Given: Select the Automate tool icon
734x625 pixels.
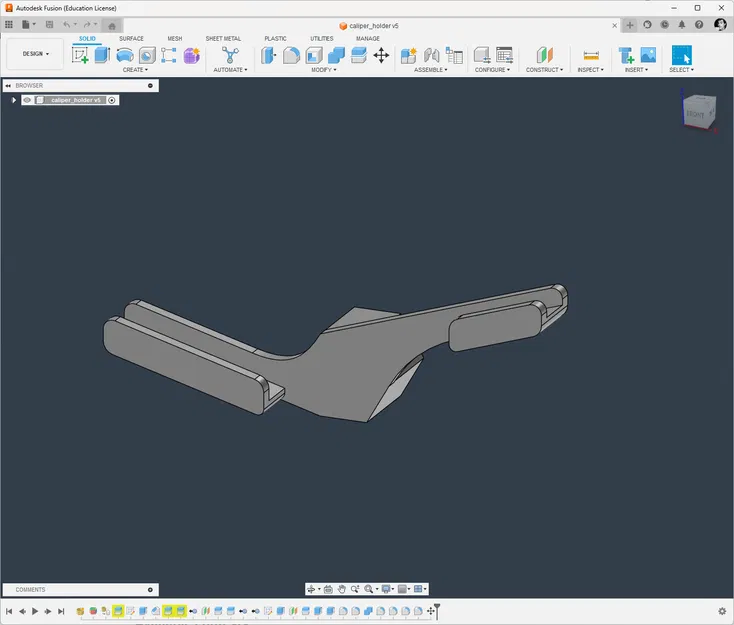Looking at the screenshot, I should [x=230, y=55].
